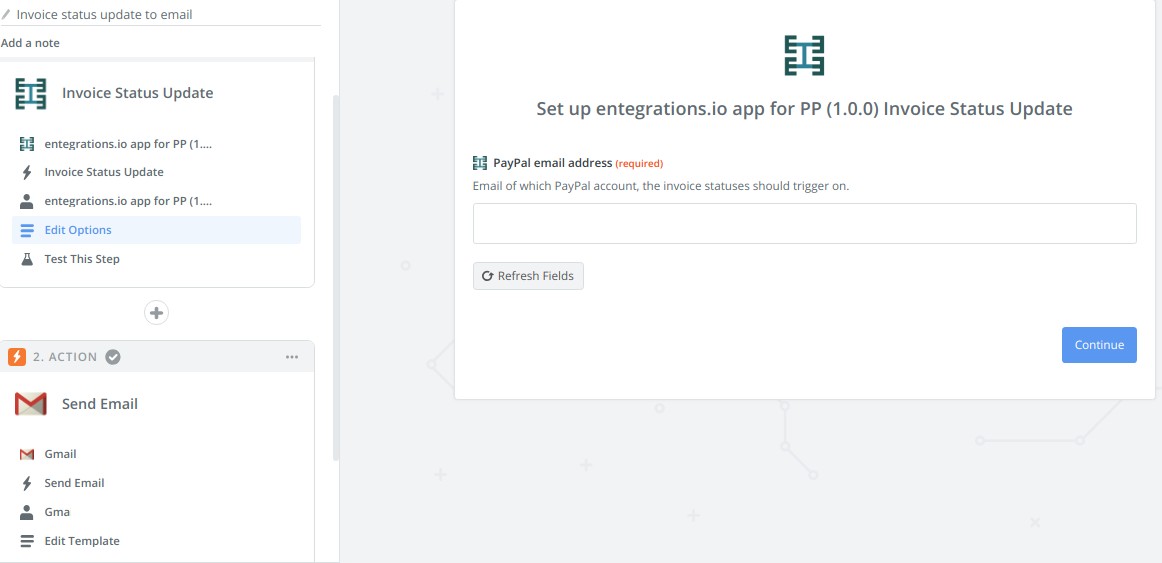
Task: Click the sidebar vertical scrollbar
Action: 336,278
